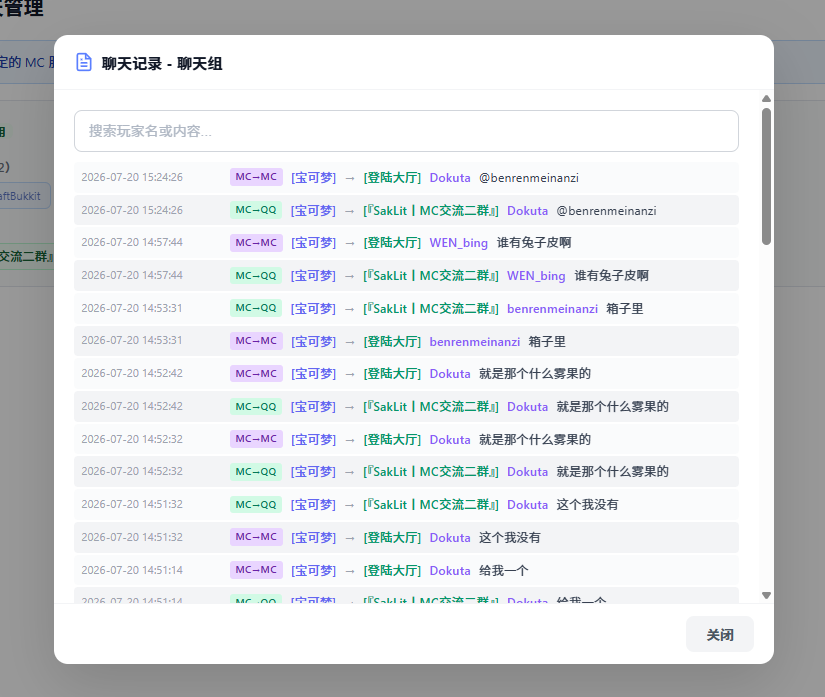Click @benrenmeinanzi in the 15:24:26 MC→QQ row
The height and width of the screenshot is (697, 825).
point(606,211)
